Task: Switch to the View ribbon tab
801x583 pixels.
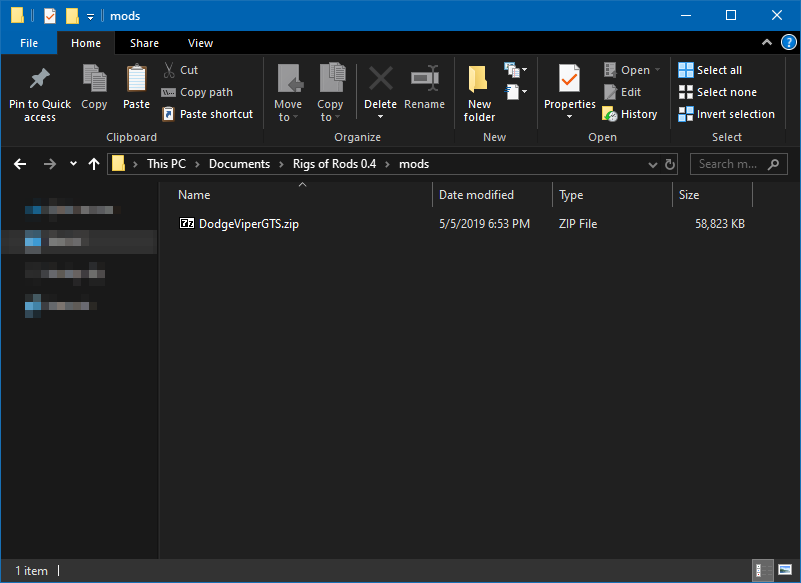Action: 200,43
